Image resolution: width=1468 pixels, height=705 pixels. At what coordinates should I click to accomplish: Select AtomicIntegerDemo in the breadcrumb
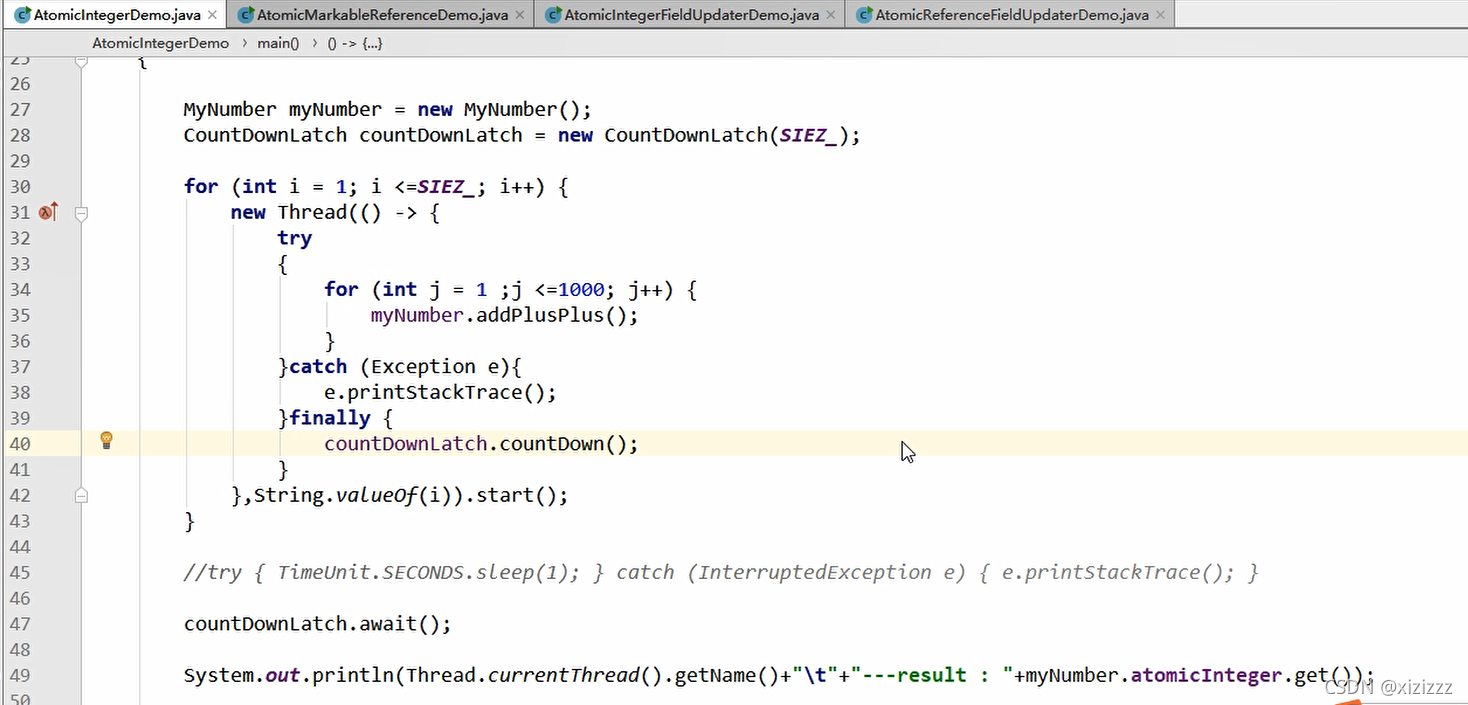pos(160,43)
